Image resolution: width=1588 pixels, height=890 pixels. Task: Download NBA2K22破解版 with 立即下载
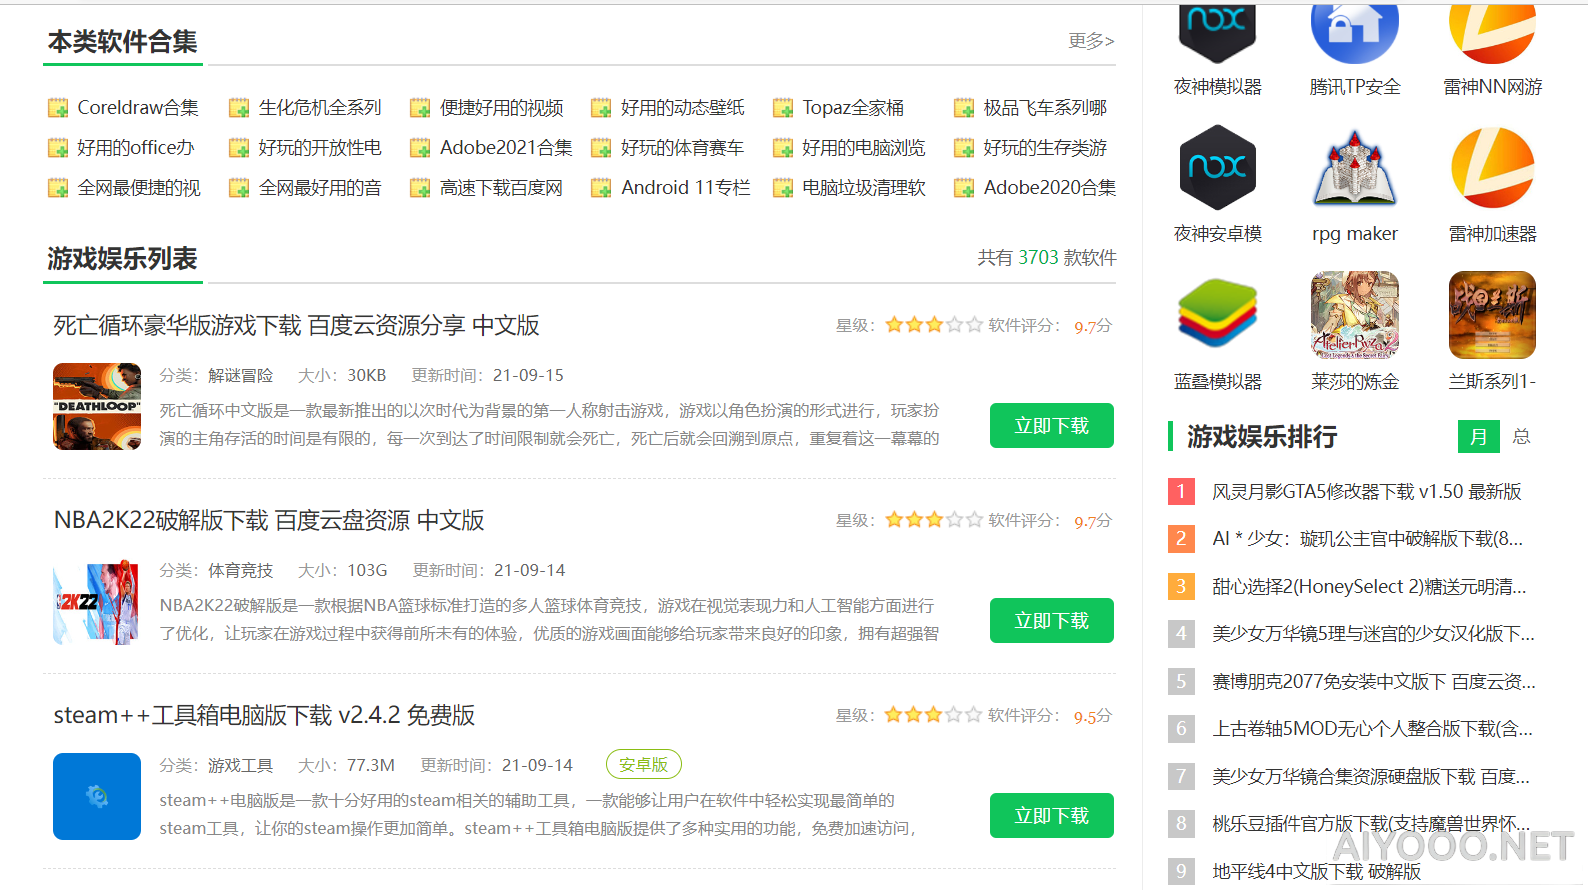click(1052, 621)
